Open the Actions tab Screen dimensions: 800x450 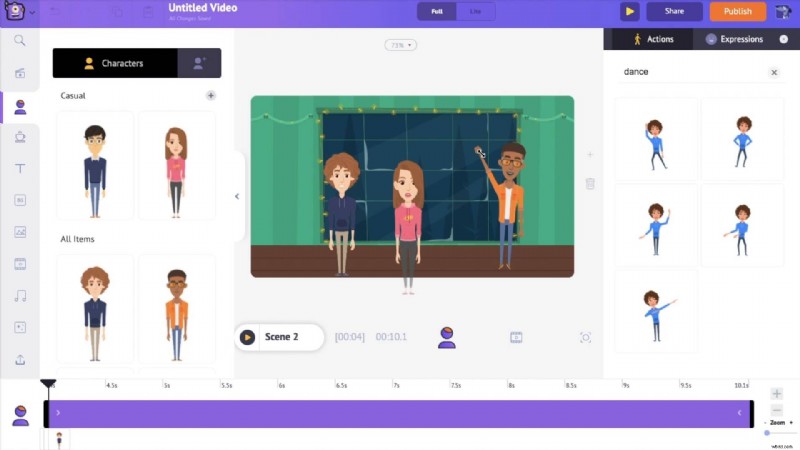tap(653, 39)
